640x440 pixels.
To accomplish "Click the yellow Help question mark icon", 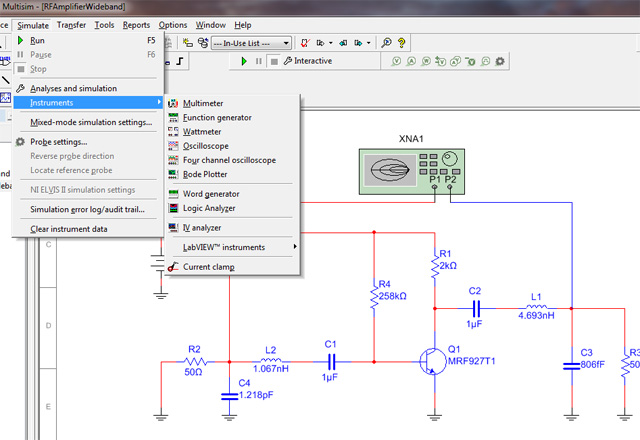I will [402, 43].
